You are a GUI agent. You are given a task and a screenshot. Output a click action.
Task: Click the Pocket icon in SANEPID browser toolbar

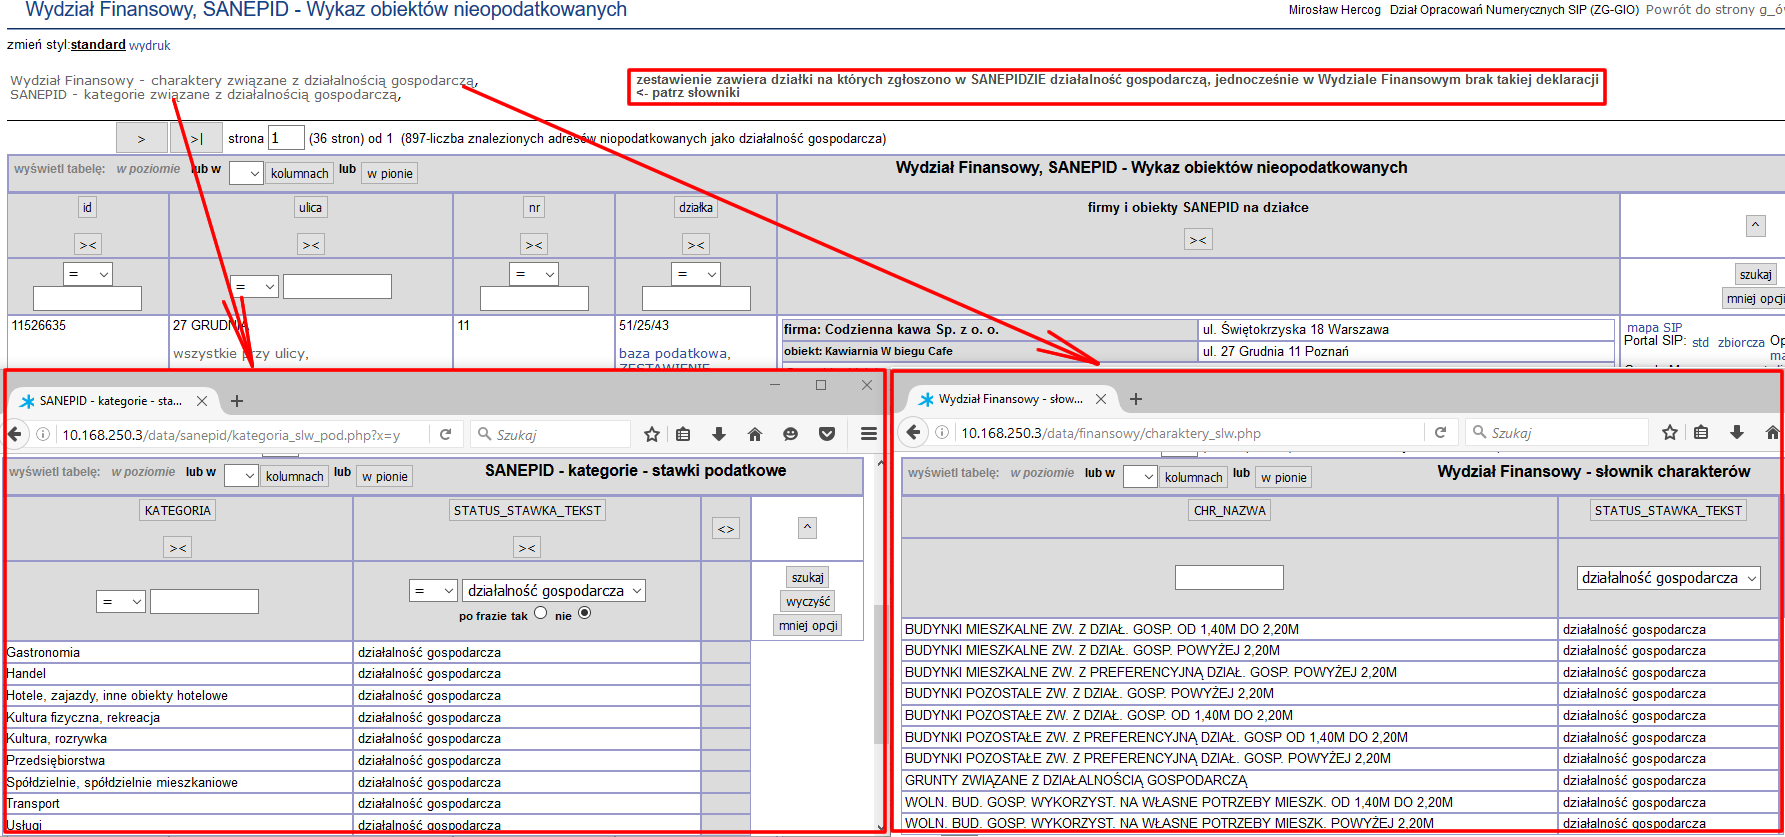coord(827,434)
